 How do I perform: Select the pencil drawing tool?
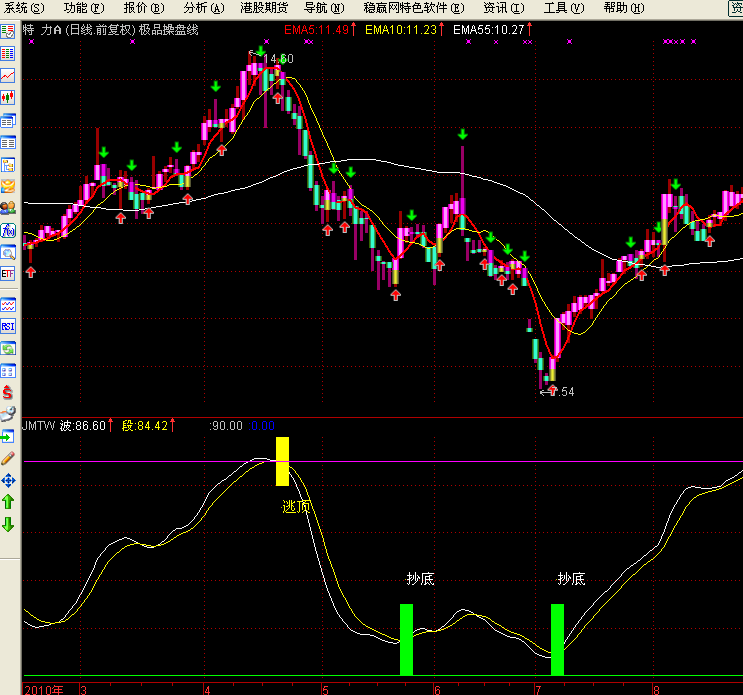click(x=8, y=457)
